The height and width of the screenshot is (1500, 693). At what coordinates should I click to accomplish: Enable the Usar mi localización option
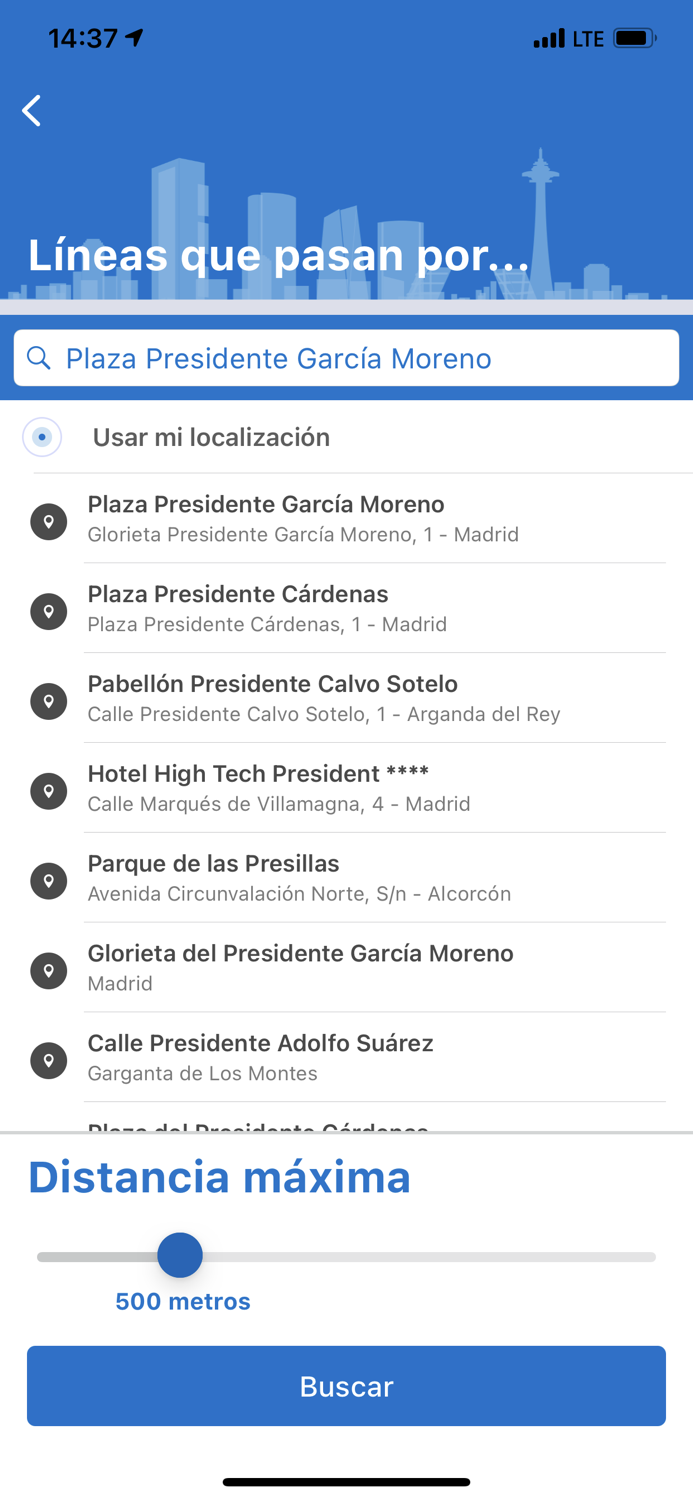211,437
